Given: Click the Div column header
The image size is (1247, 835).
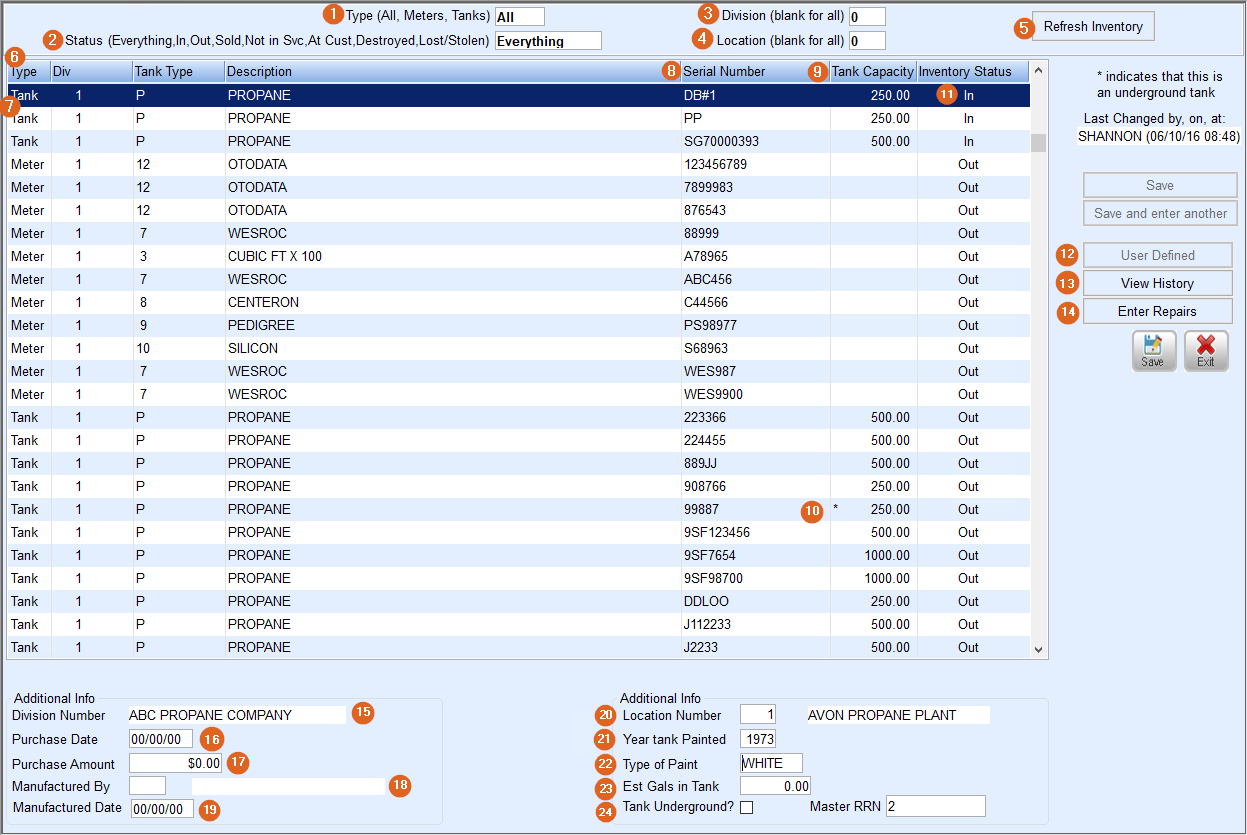Looking at the screenshot, I should (x=91, y=71).
